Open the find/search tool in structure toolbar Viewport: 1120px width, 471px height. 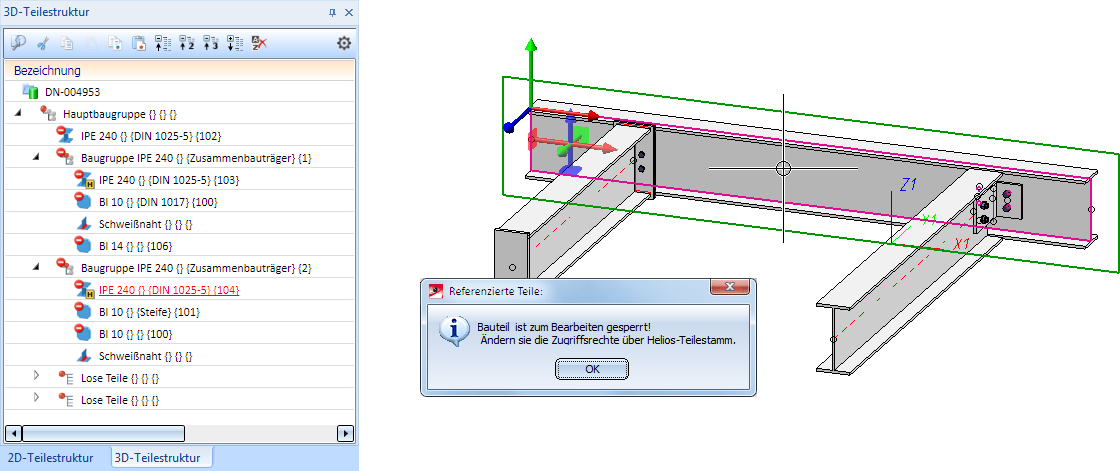[x=19, y=43]
